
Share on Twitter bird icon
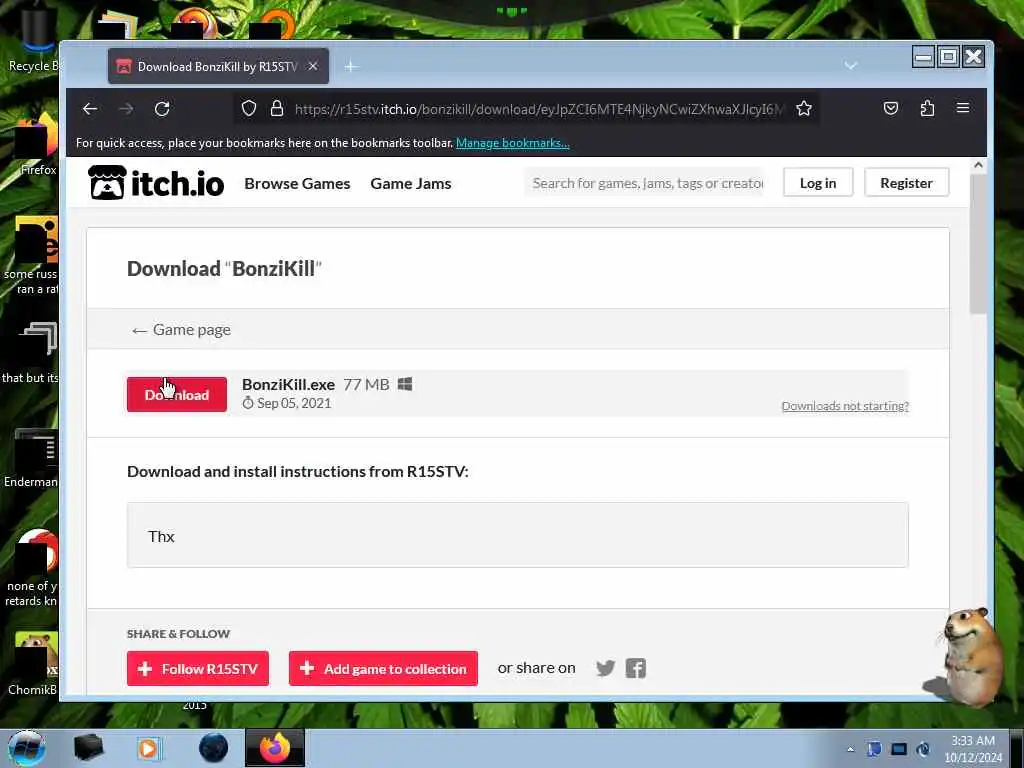(x=605, y=668)
